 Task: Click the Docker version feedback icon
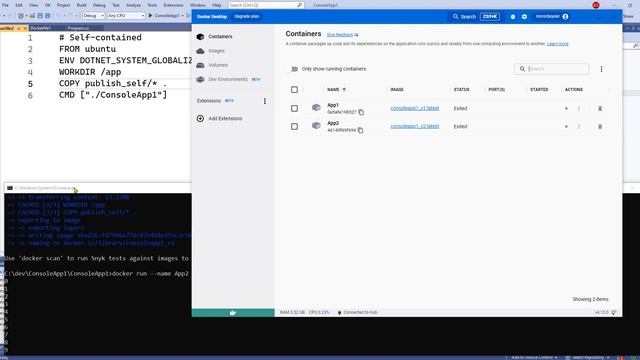pyautogui.click(x=614, y=312)
